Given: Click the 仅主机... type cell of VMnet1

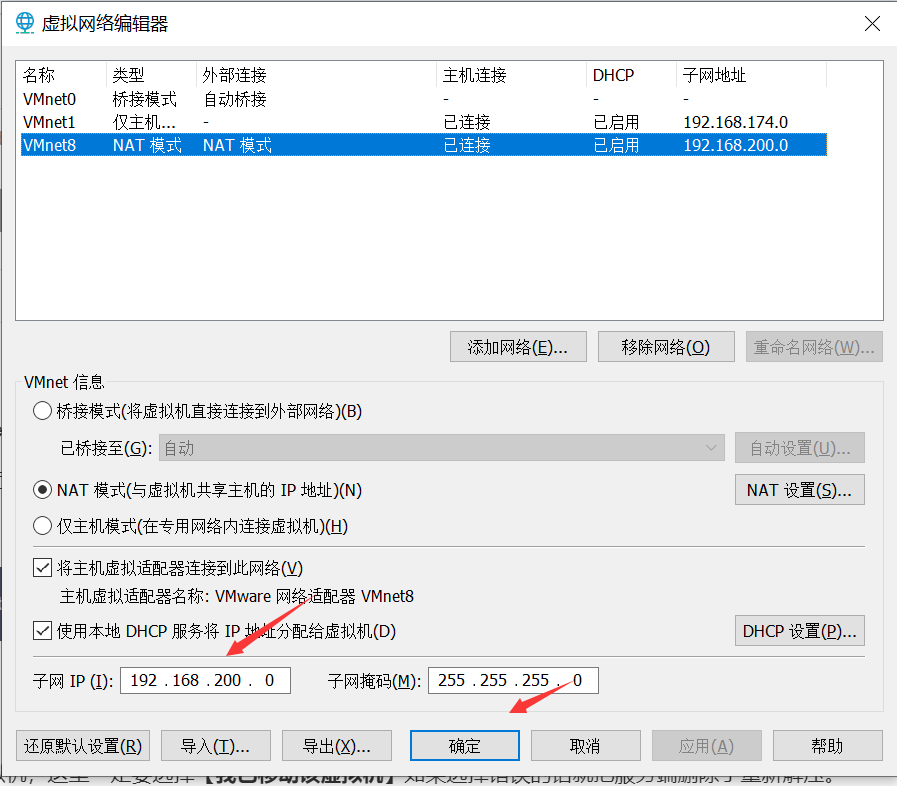Looking at the screenshot, I should pos(144,122).
